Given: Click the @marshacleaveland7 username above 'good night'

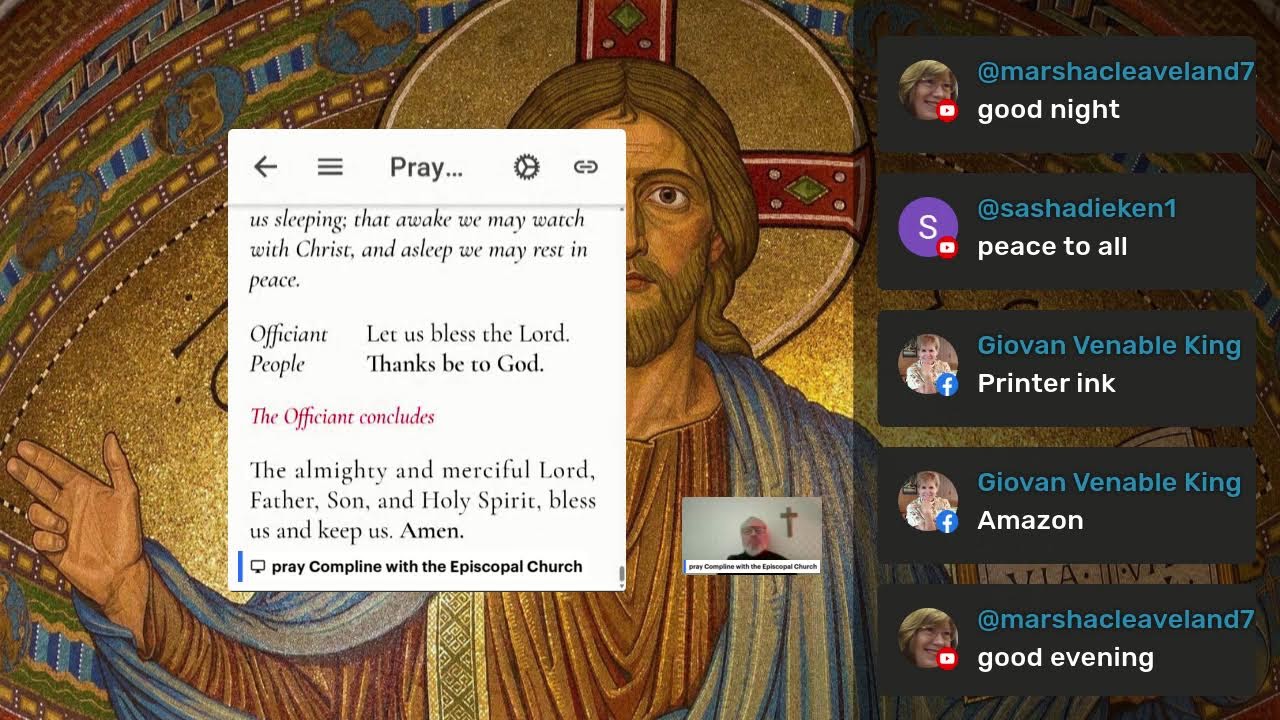Looking at the screenshot, I should tap(1115, 71).
